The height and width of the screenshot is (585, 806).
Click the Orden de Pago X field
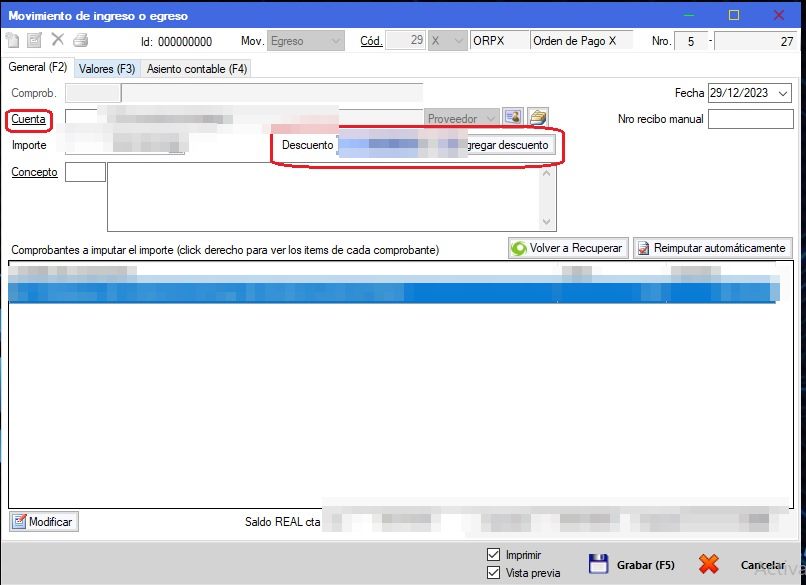tap(581, 41)
